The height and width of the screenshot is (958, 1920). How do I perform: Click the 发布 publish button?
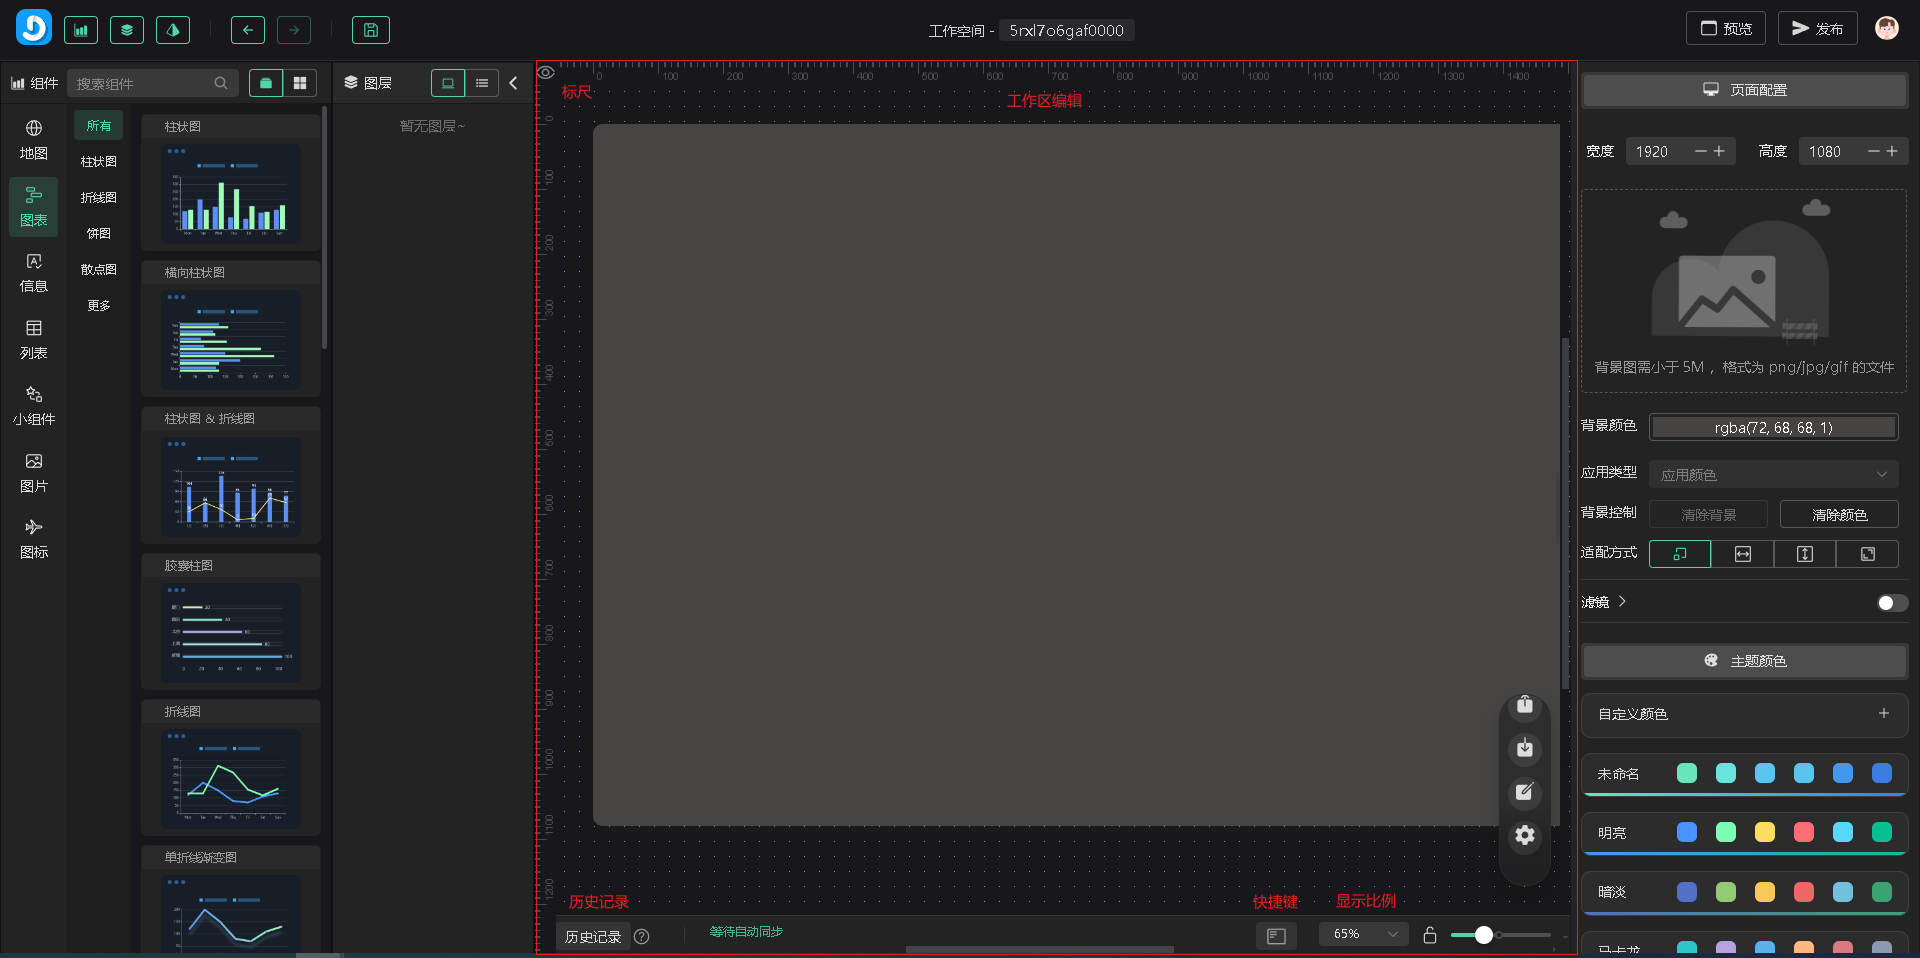tap(1817, 29)
